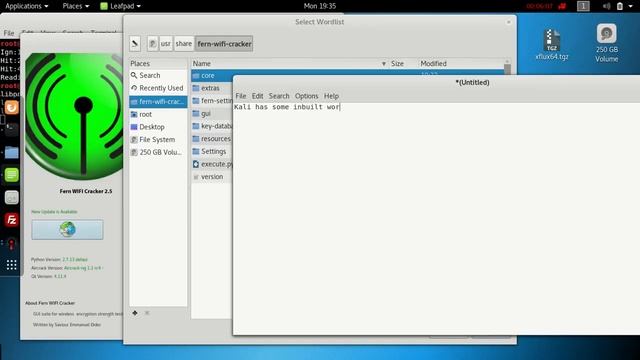
Task: Select the extras folder row
Action: 212,88
